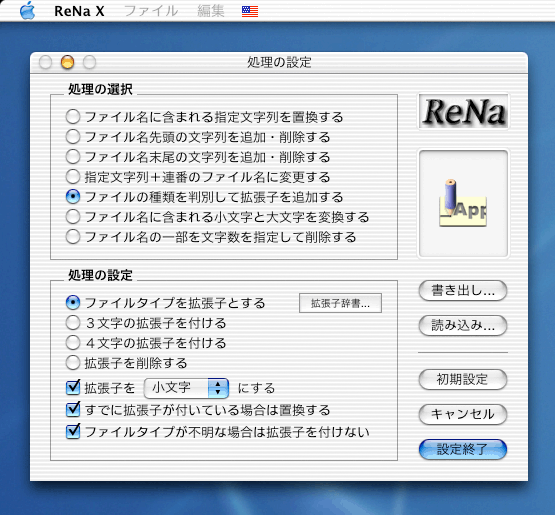
Task: Click the 書き出し... export button
Action: 463,291
